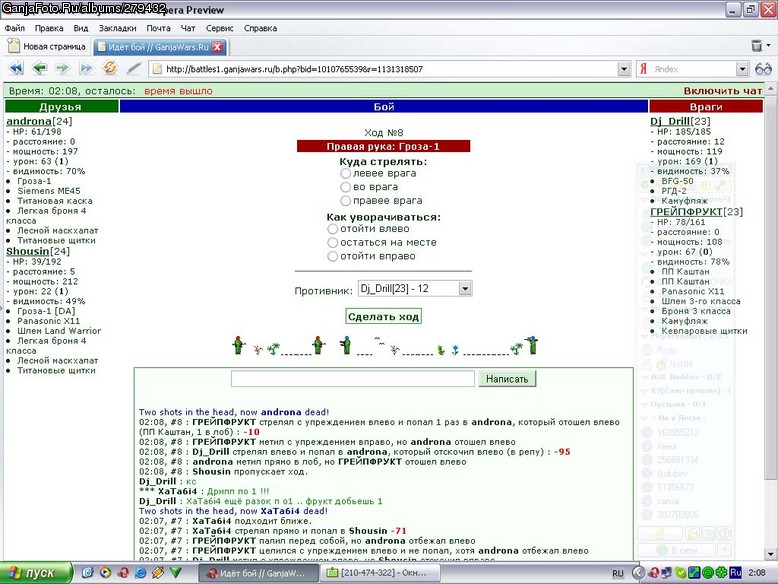This screenshot has width=778, height=584.
Task: Click the Yandex Я search engine icon
Action: [x=644, y=69]
